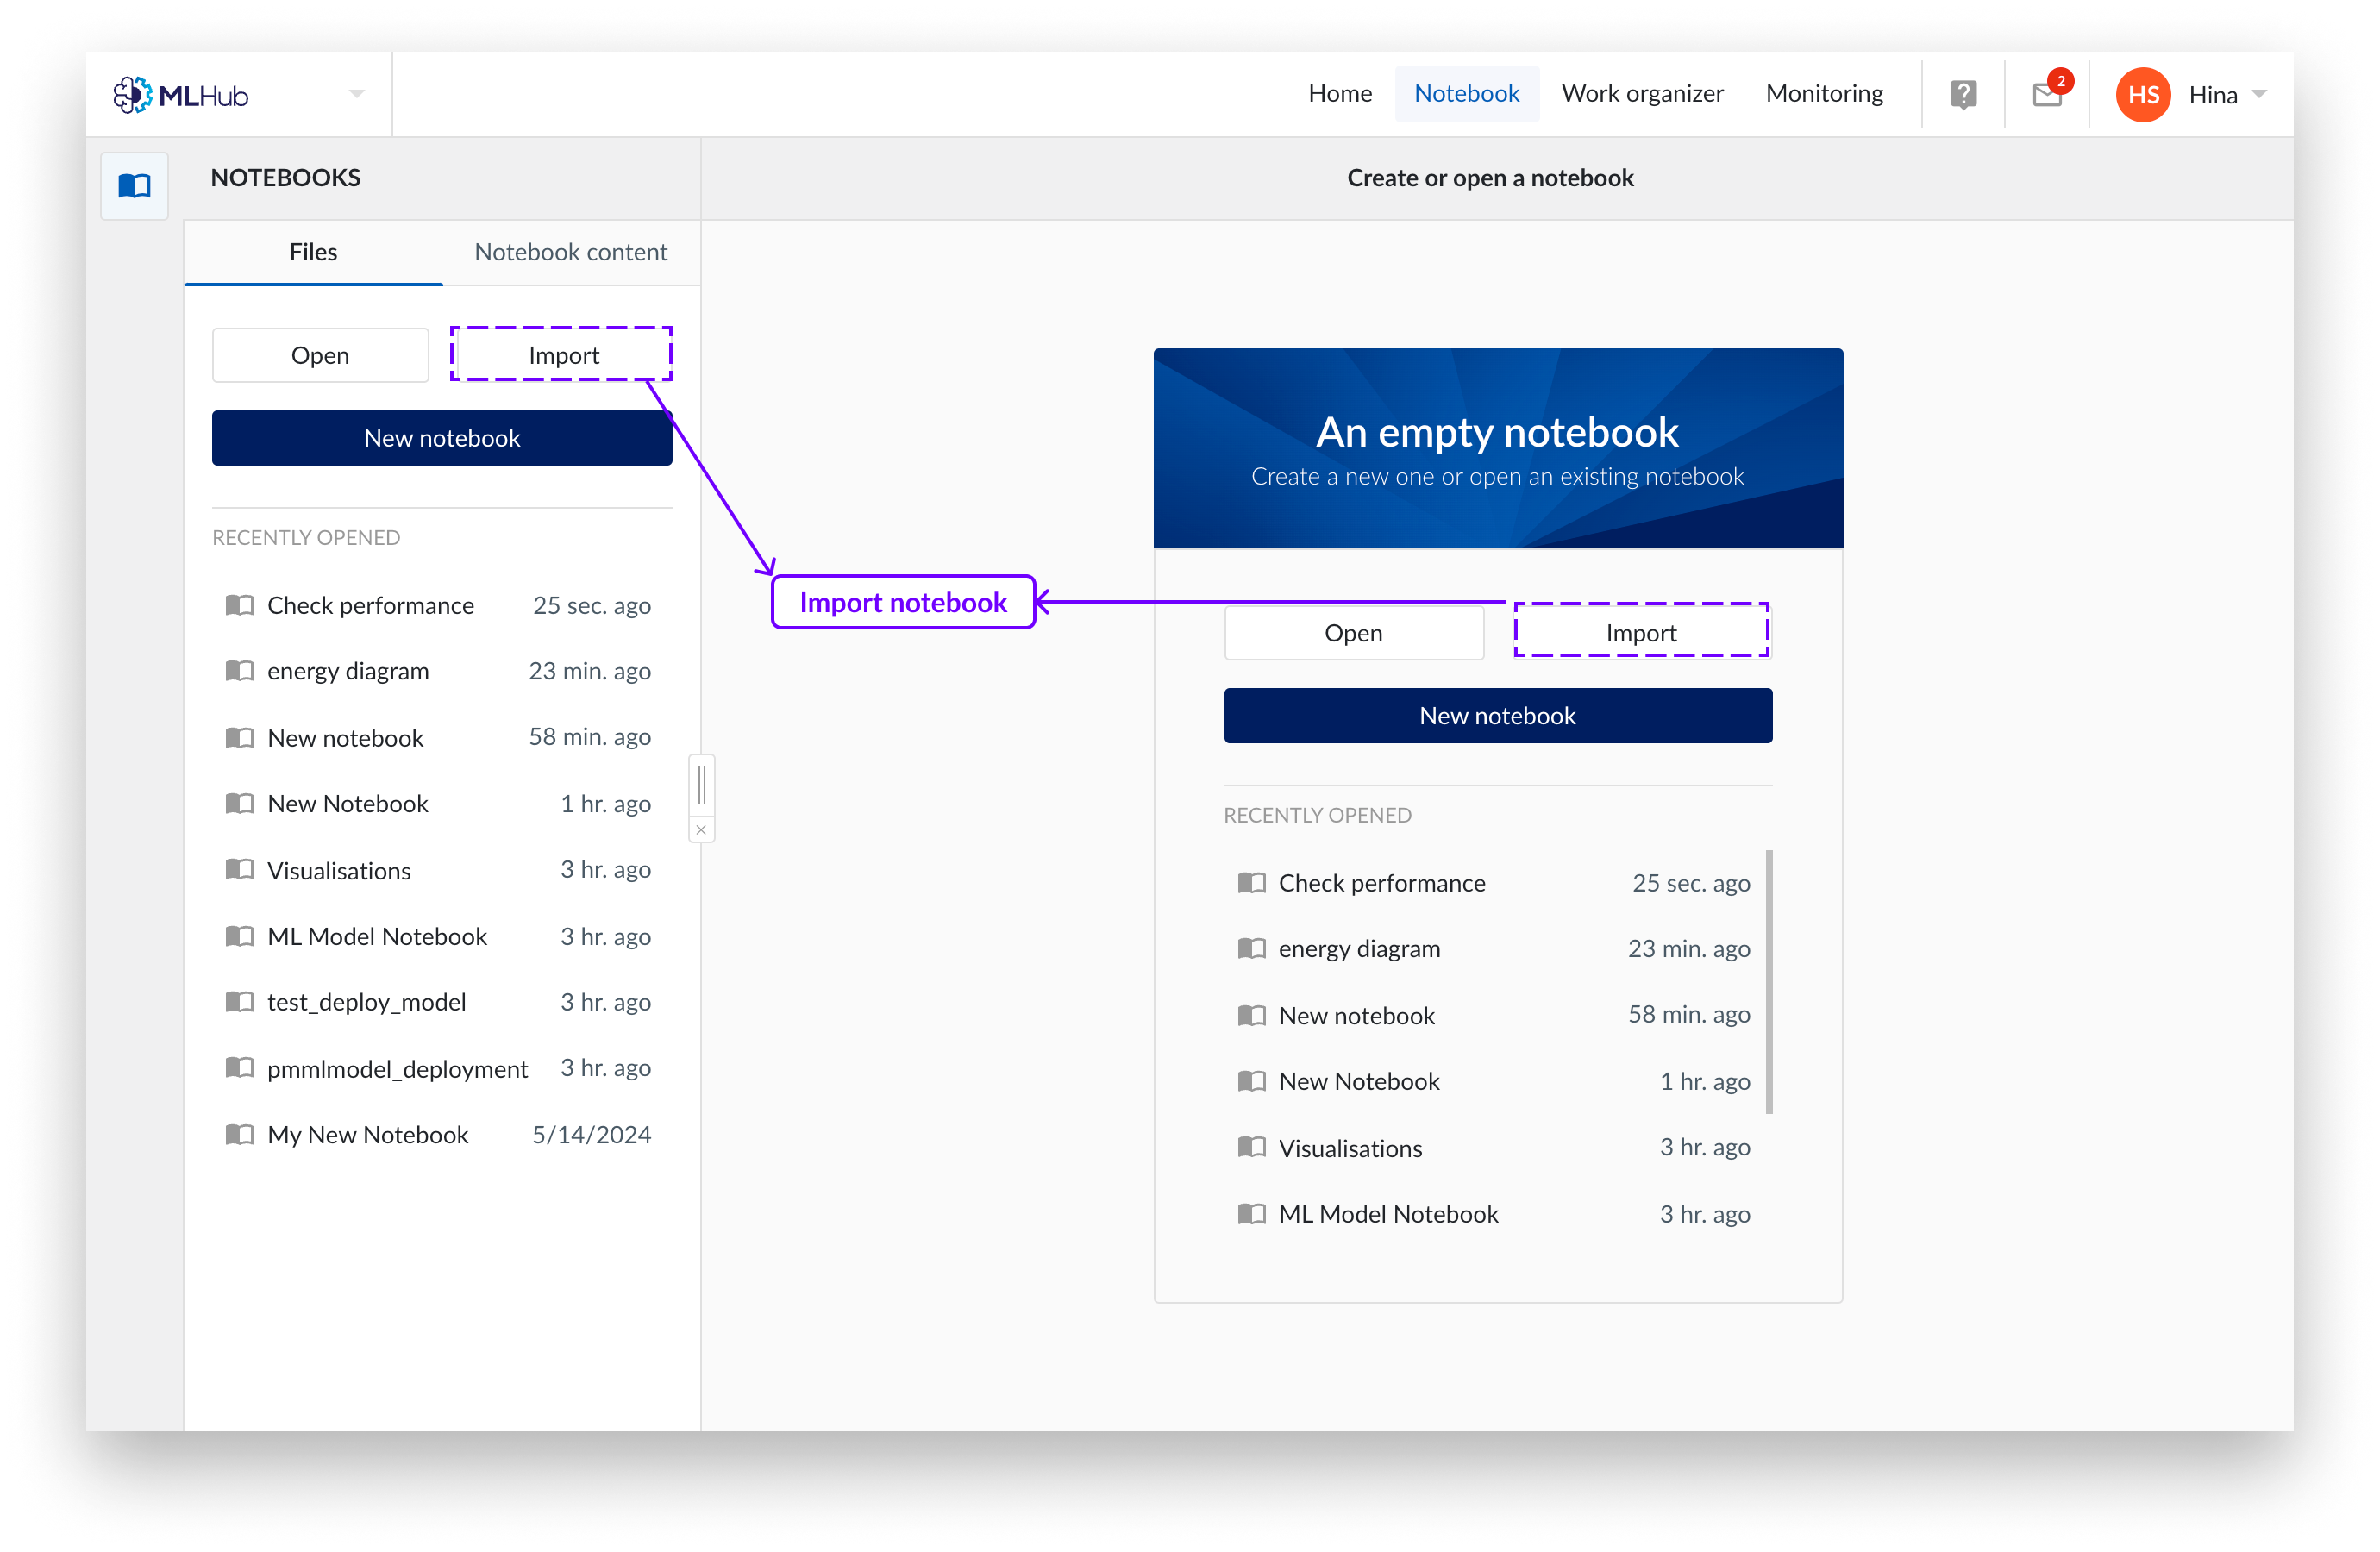Expand the MLHub workspace dropdown arrow
Viewport: 2380px width, 1552px height.
357,94
